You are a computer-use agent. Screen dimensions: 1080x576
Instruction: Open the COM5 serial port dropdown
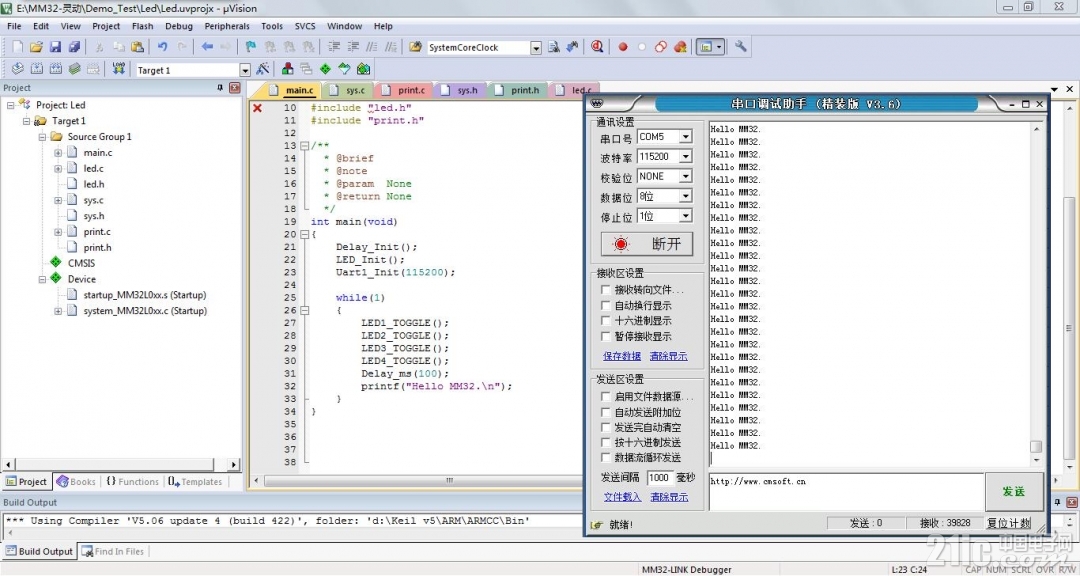(x=685, y=137)
